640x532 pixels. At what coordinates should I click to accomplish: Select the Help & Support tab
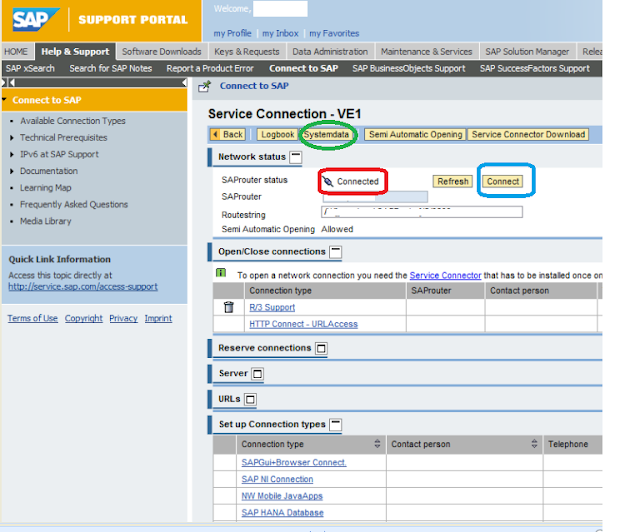(75, 52)
